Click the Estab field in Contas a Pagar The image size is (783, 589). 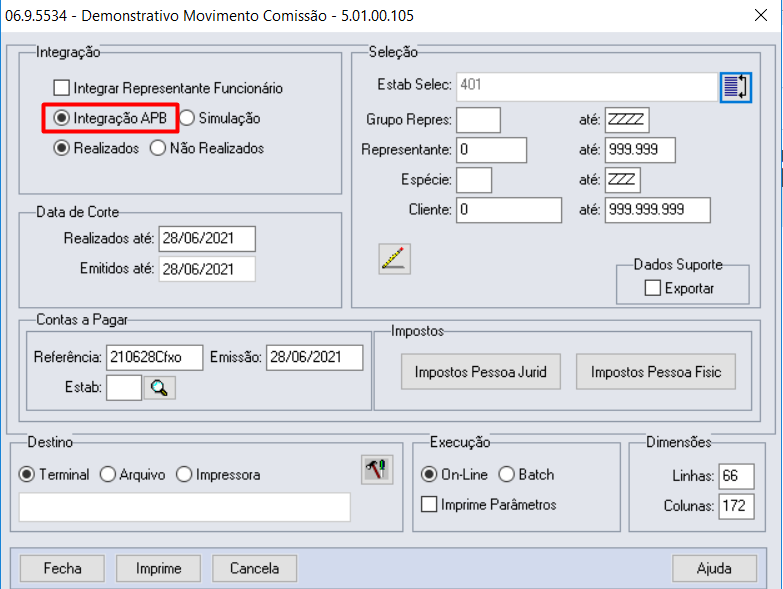124,388
